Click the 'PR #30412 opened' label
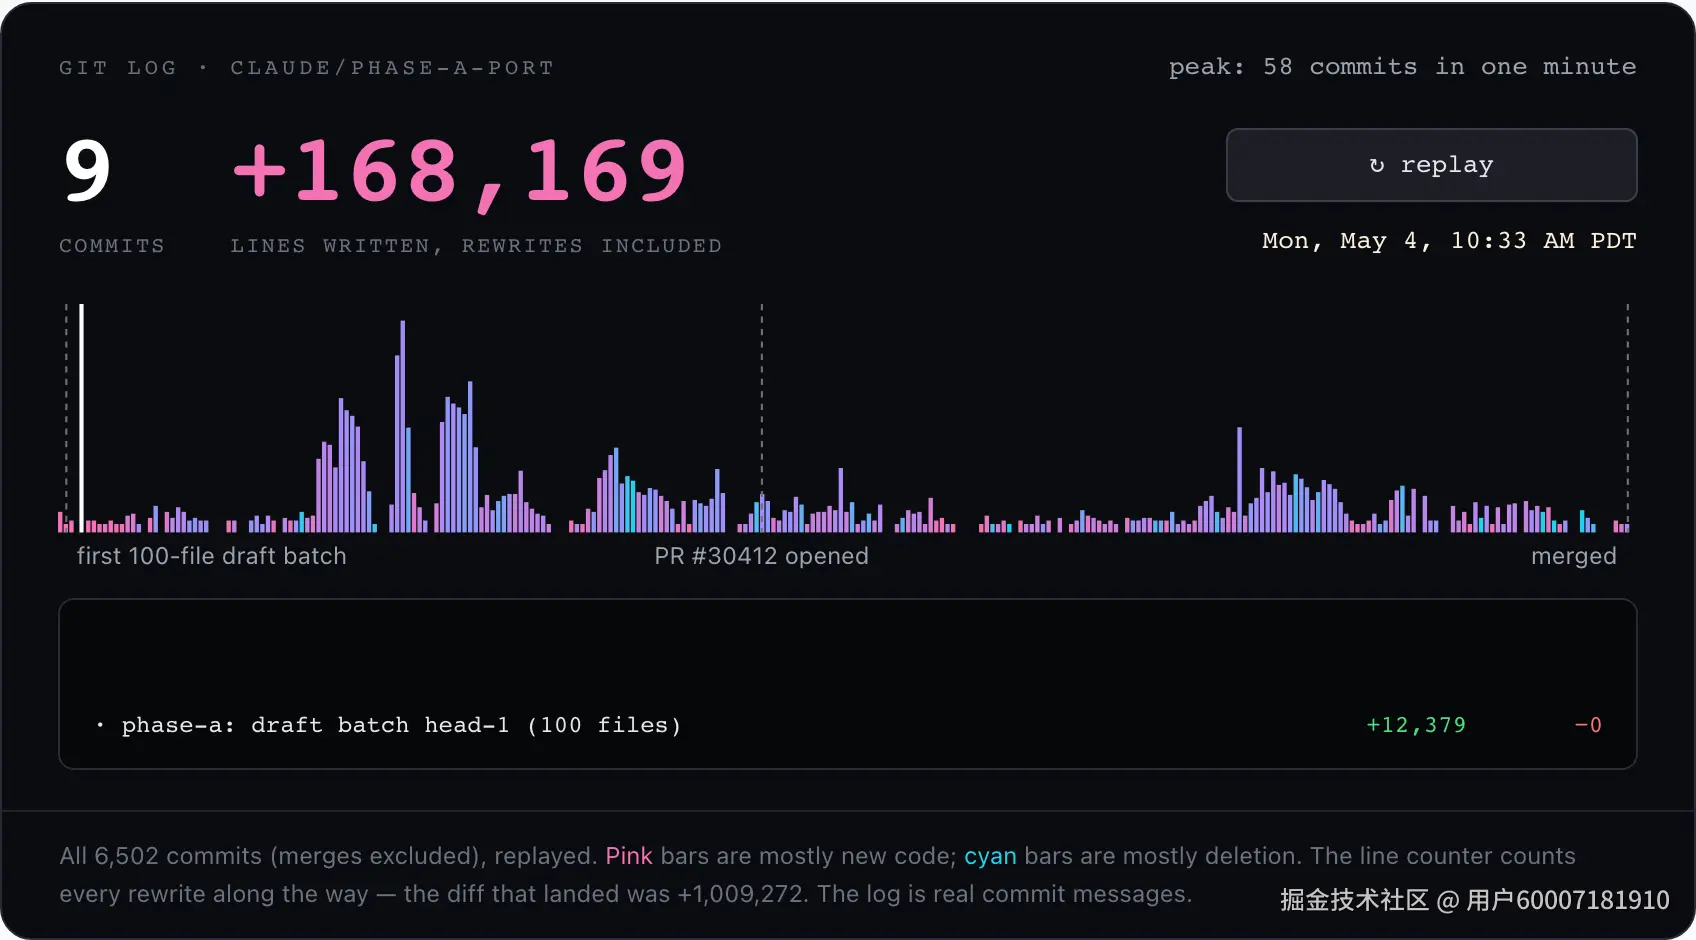The height and width of the screenshot is (940, 1696). pyautogui.click(x=761, y=556)
